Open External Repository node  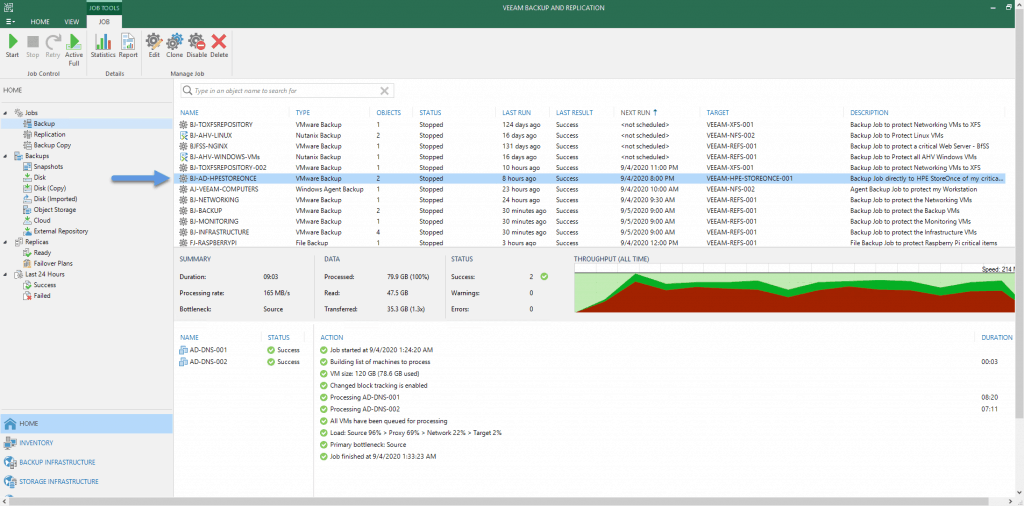56,231
